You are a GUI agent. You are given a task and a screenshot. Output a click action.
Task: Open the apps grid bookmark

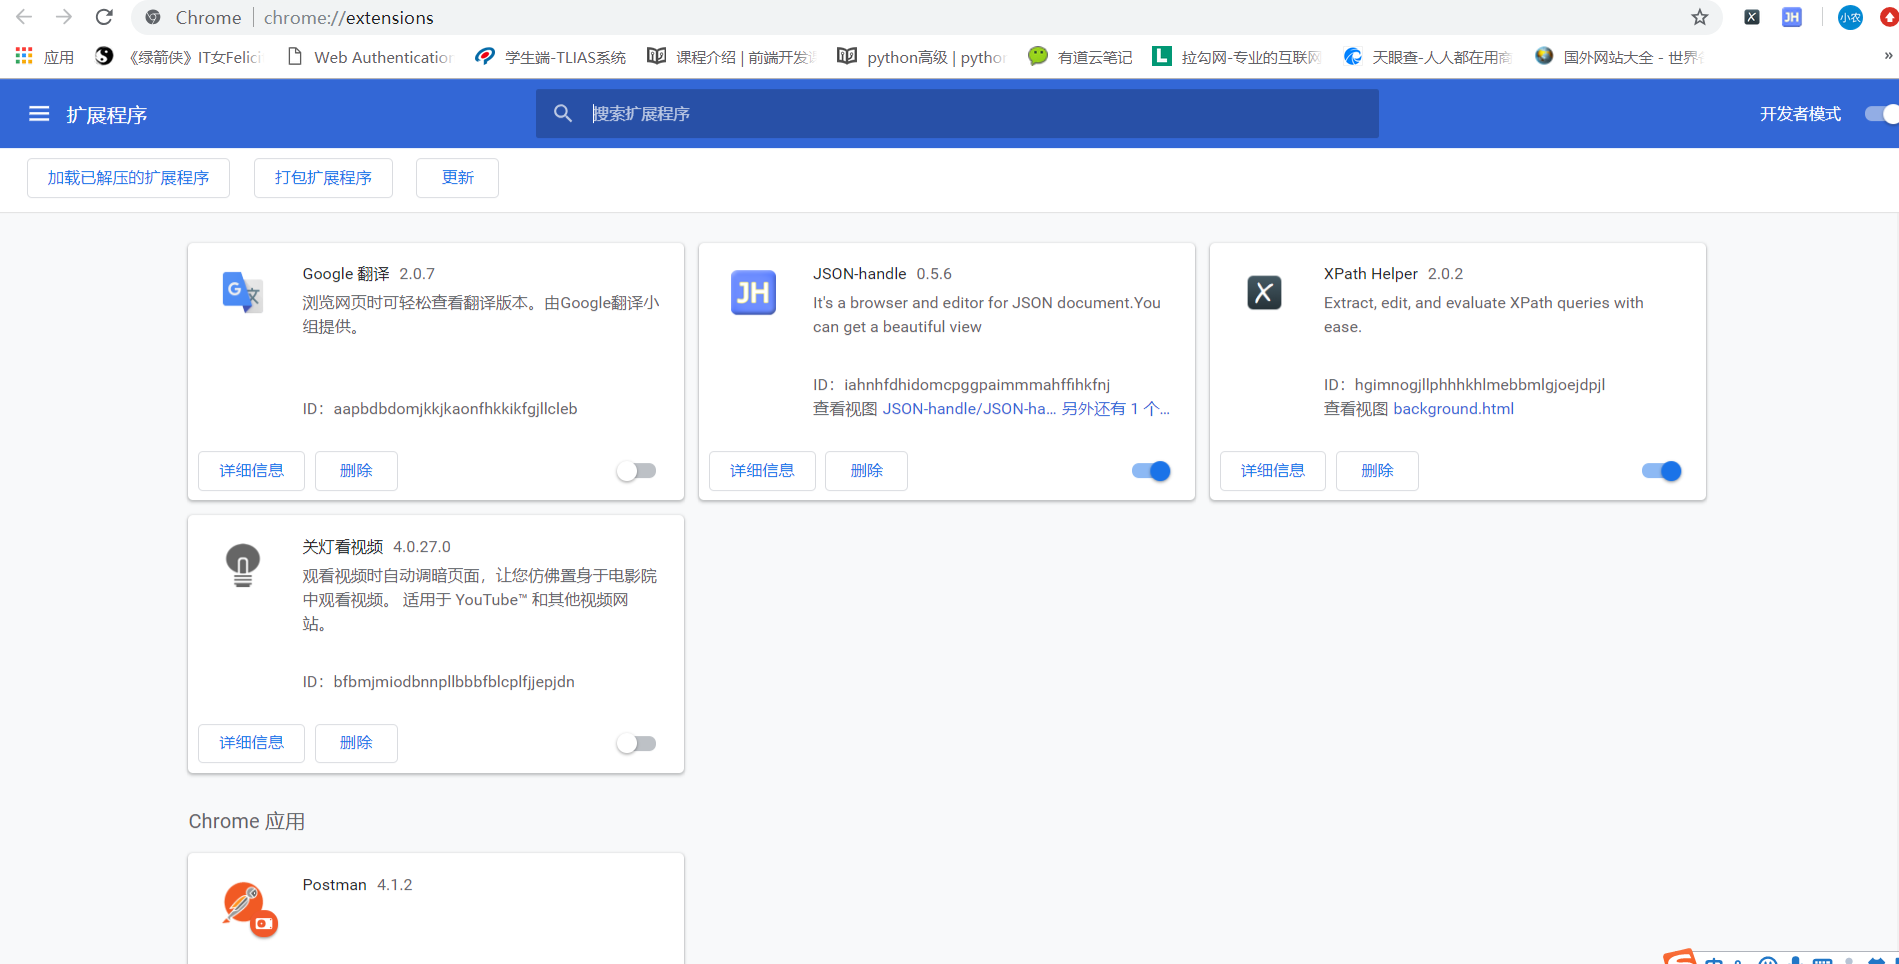pyautogui.click(x=44, y=57)
